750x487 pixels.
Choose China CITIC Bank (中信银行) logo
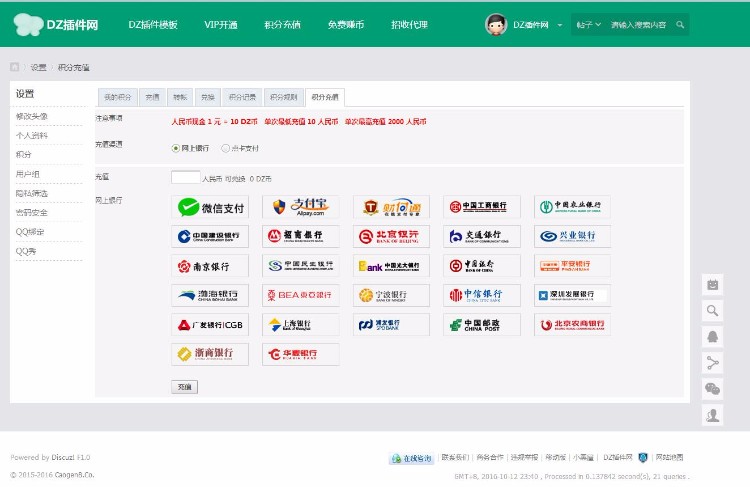[x=482, y=295]
